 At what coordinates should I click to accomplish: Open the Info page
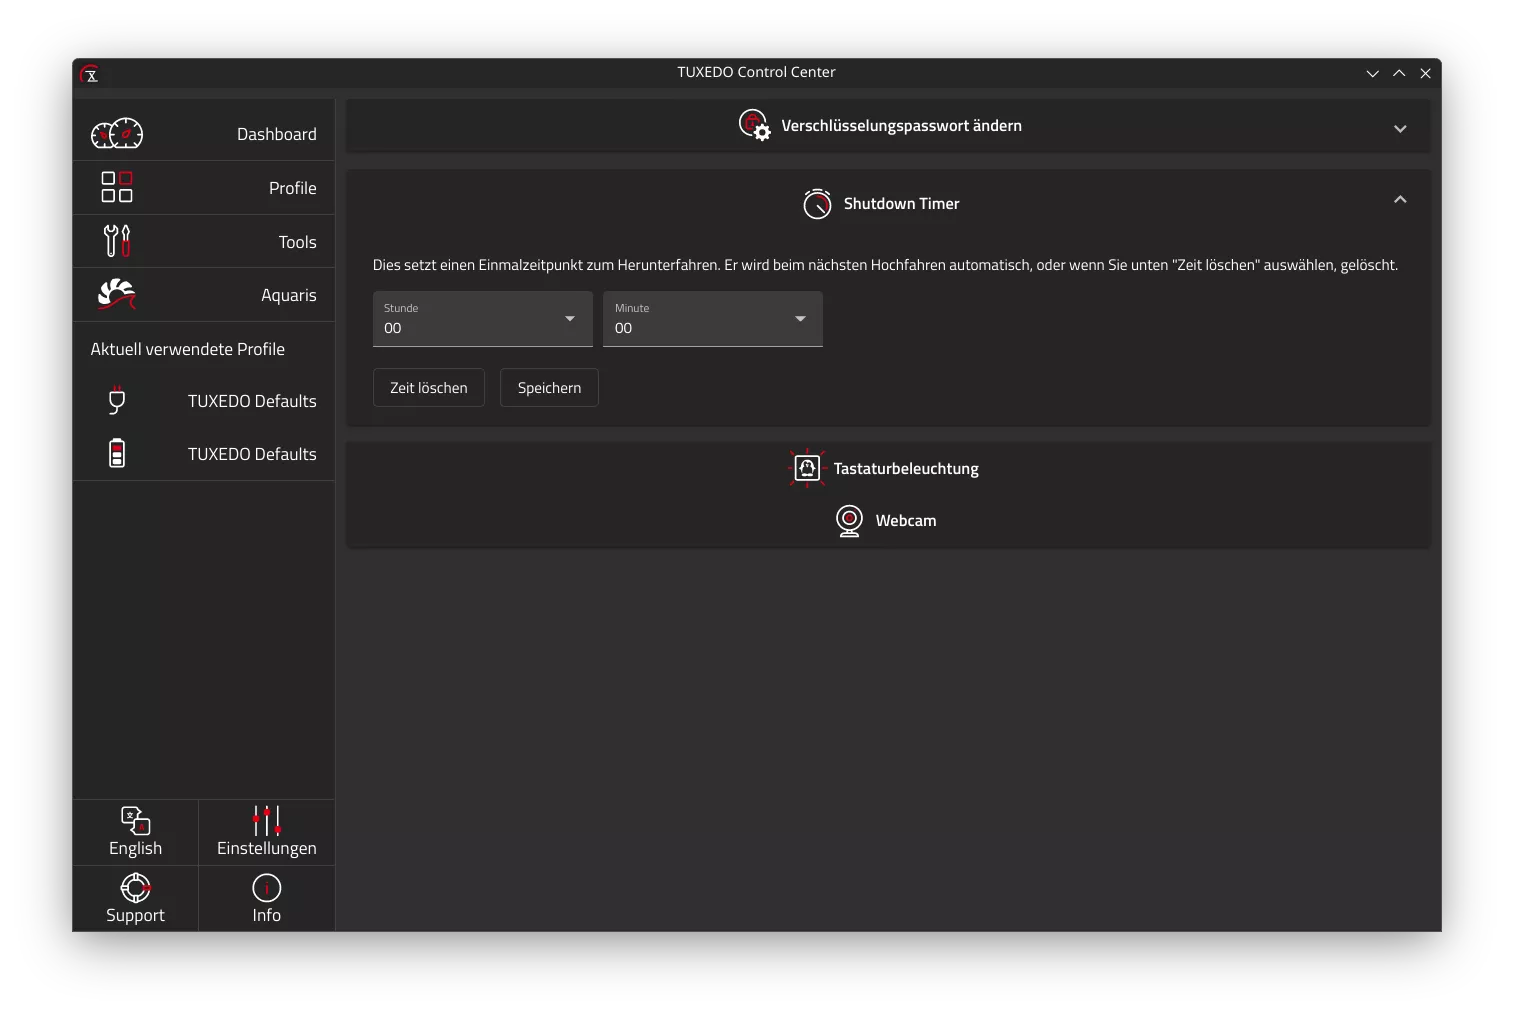[266, 897]
